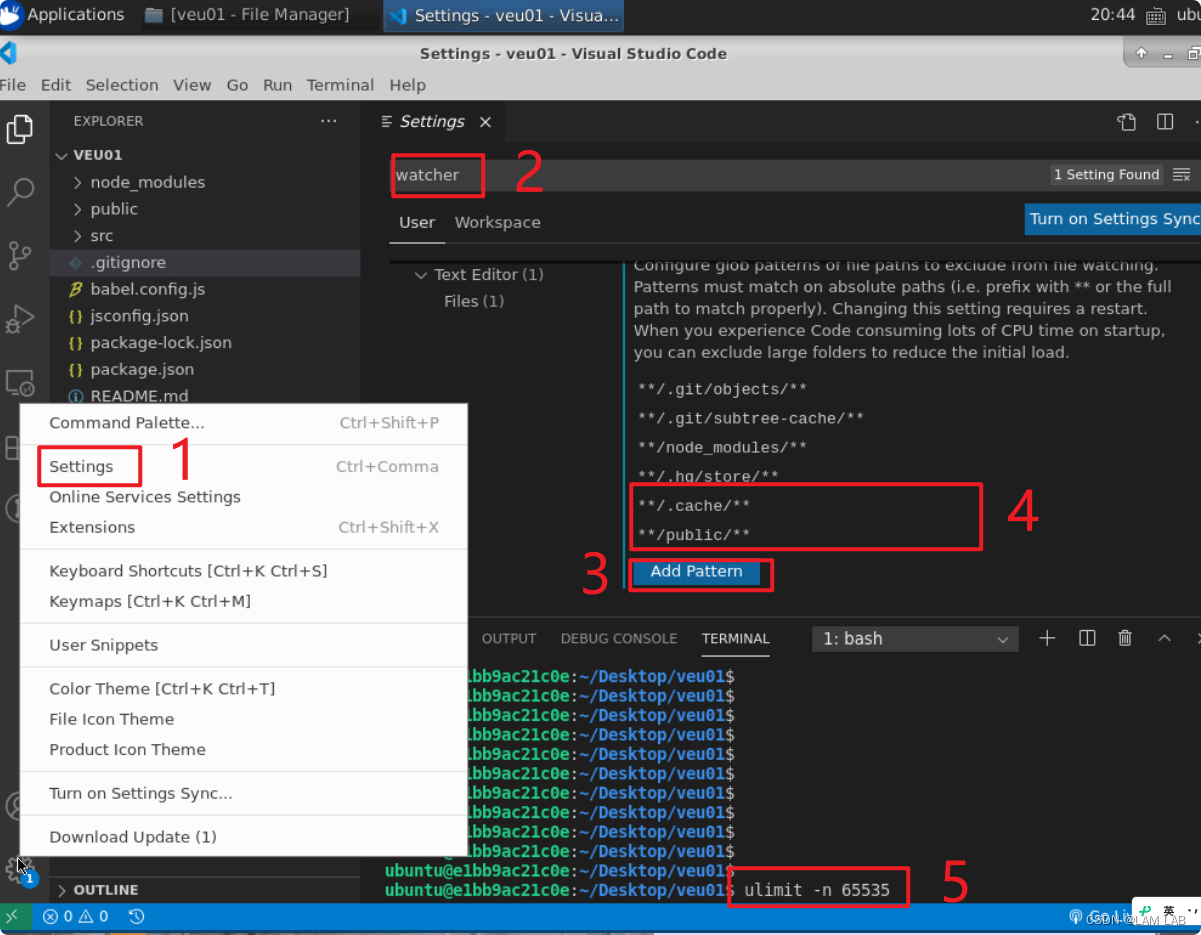1201x935 pixels.
Task: Select the Search icon in the activity bar
Action: pos(22,192)
